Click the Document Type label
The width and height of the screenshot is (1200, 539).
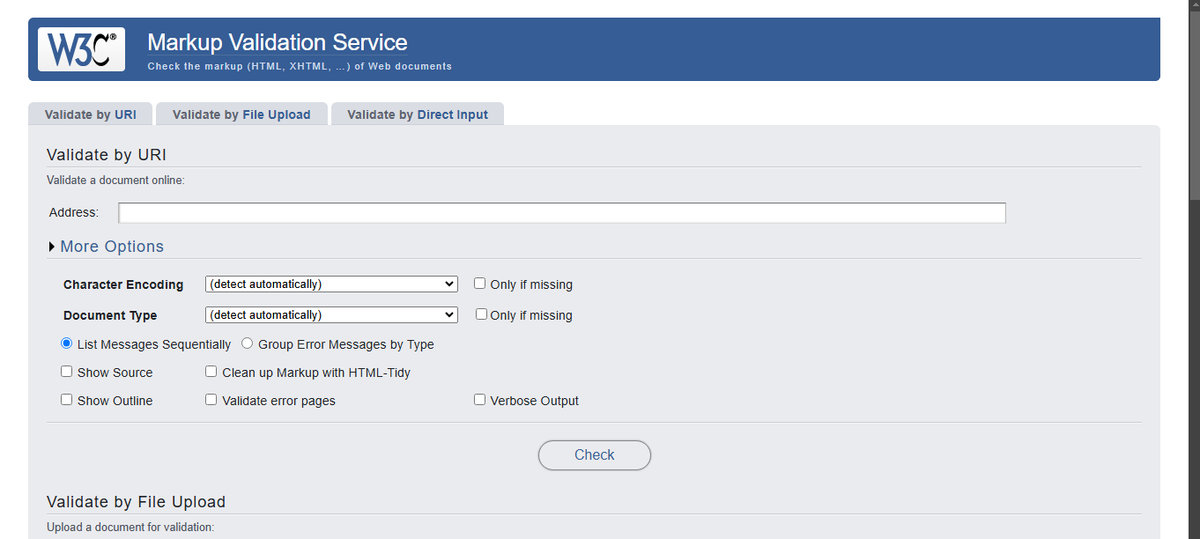pos(110,316)
